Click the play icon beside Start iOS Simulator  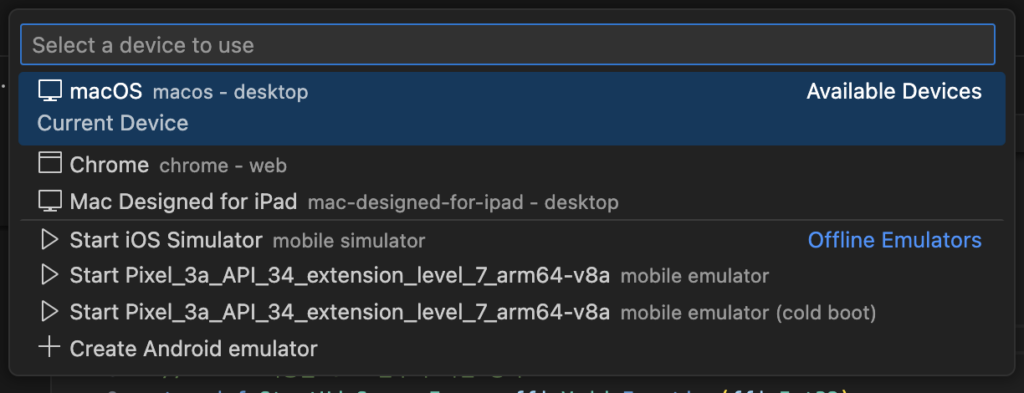[x=50, y=240]
